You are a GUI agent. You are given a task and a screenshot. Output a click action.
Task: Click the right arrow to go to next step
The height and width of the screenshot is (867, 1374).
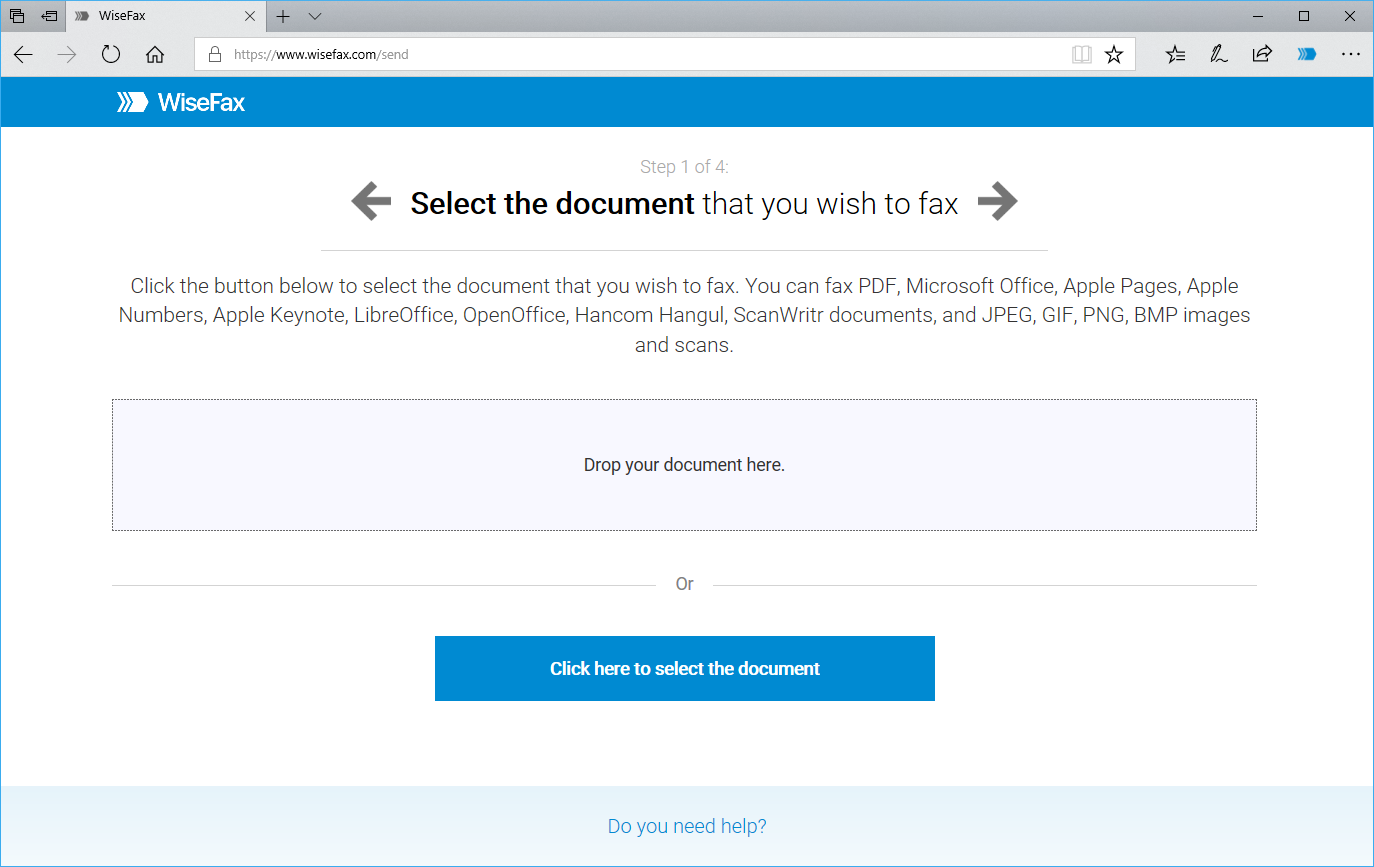pos(997,202)
